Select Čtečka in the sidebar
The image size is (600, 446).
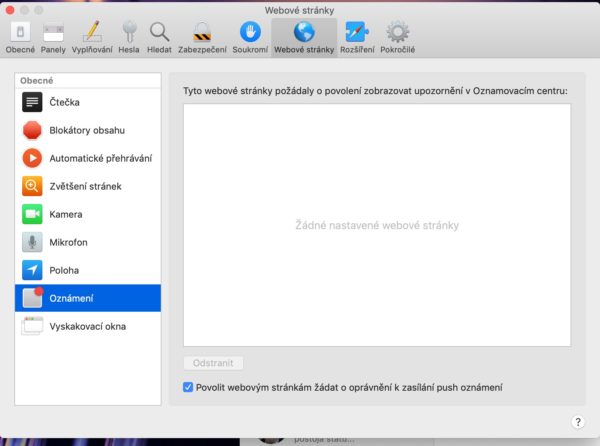[88, 102]
